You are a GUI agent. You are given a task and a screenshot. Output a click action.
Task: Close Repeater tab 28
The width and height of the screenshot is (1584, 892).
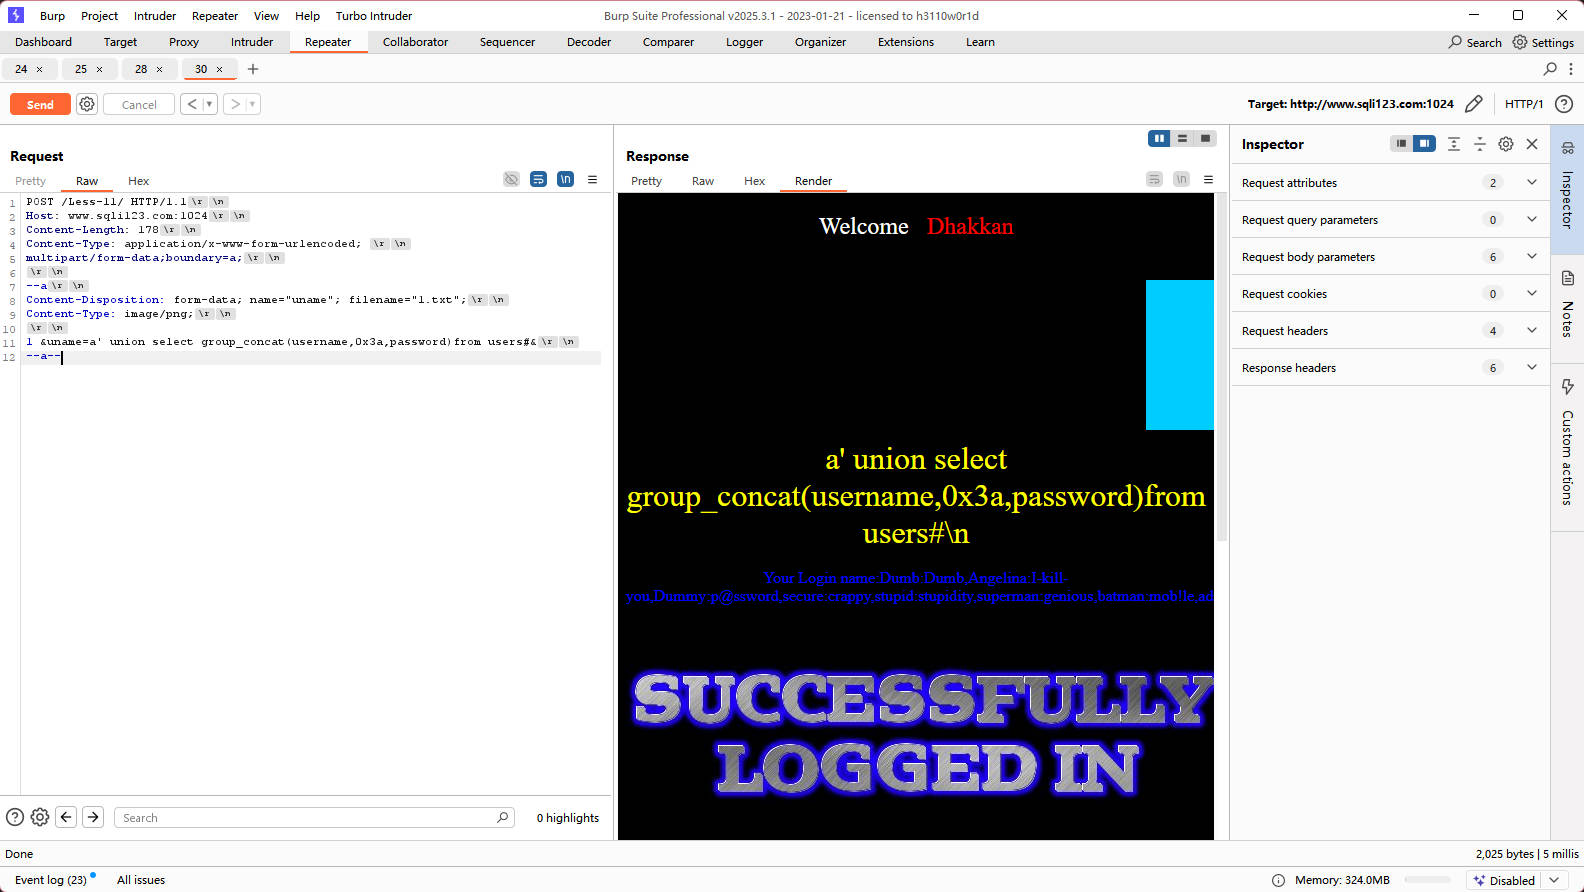coord(160,69)
